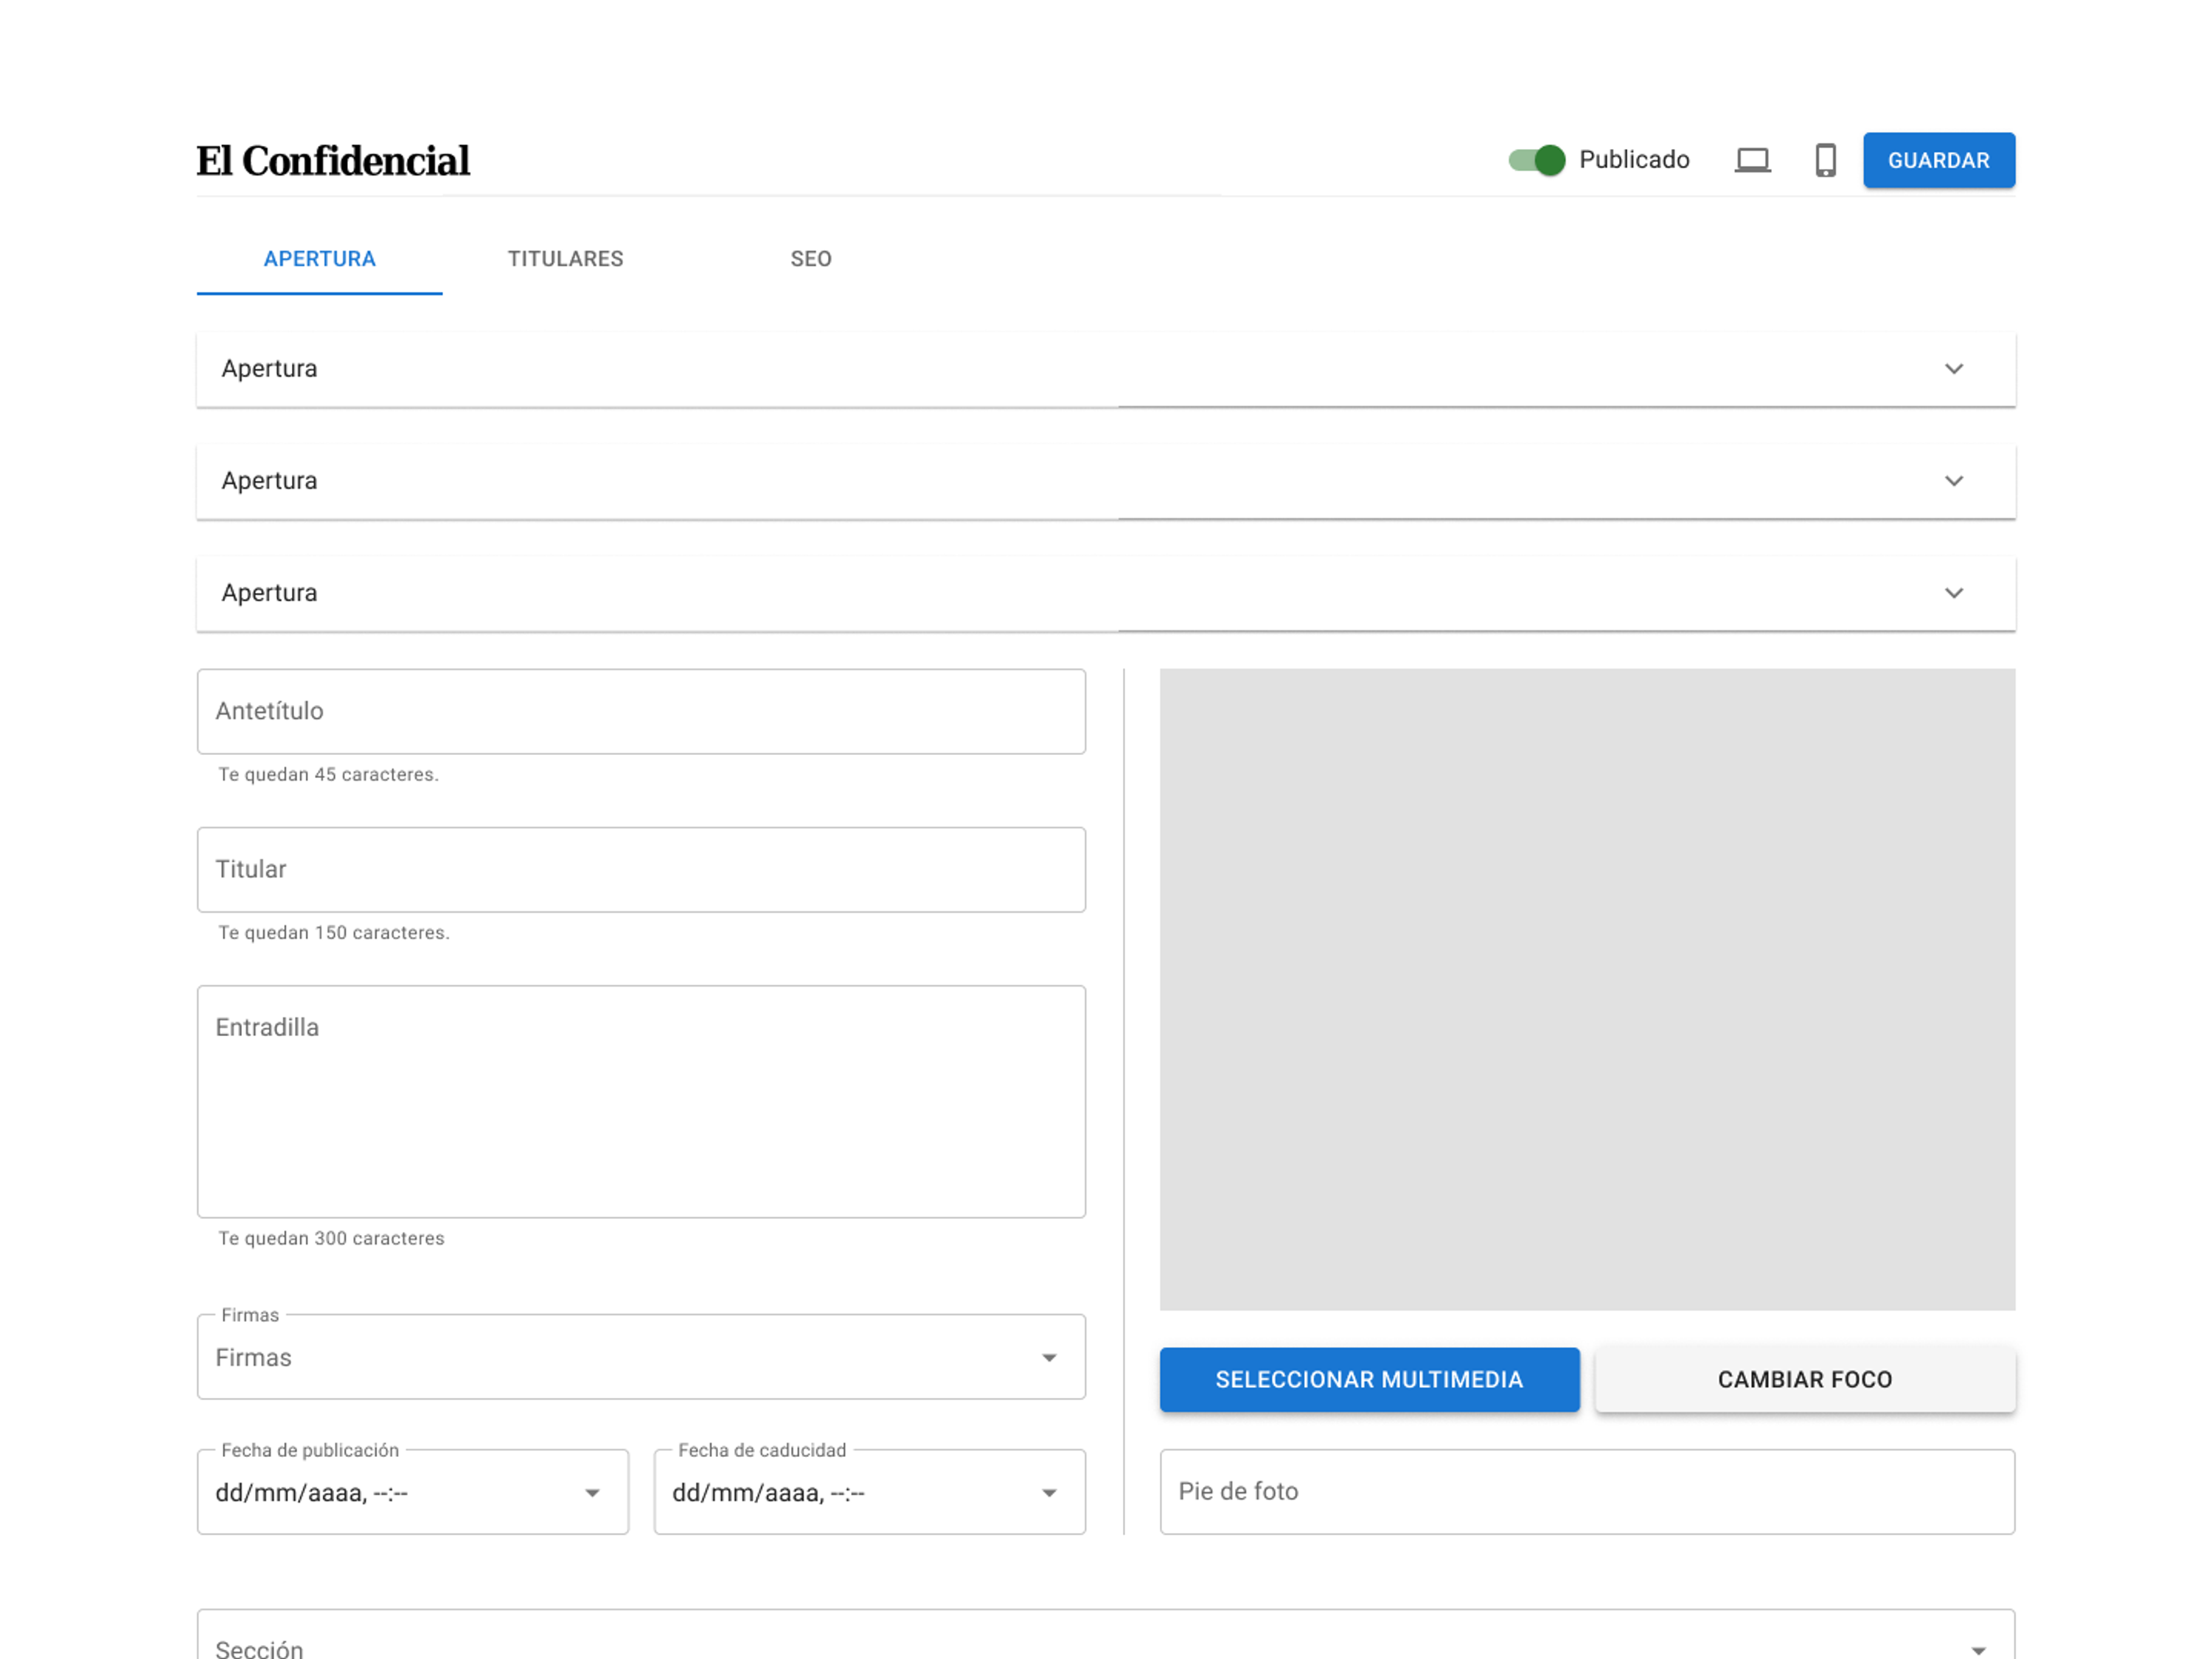Click the CAMBIAR FOCO button
Screen dimensions: 2212x1659
pyautogui.click(x=1804, y=1379)
